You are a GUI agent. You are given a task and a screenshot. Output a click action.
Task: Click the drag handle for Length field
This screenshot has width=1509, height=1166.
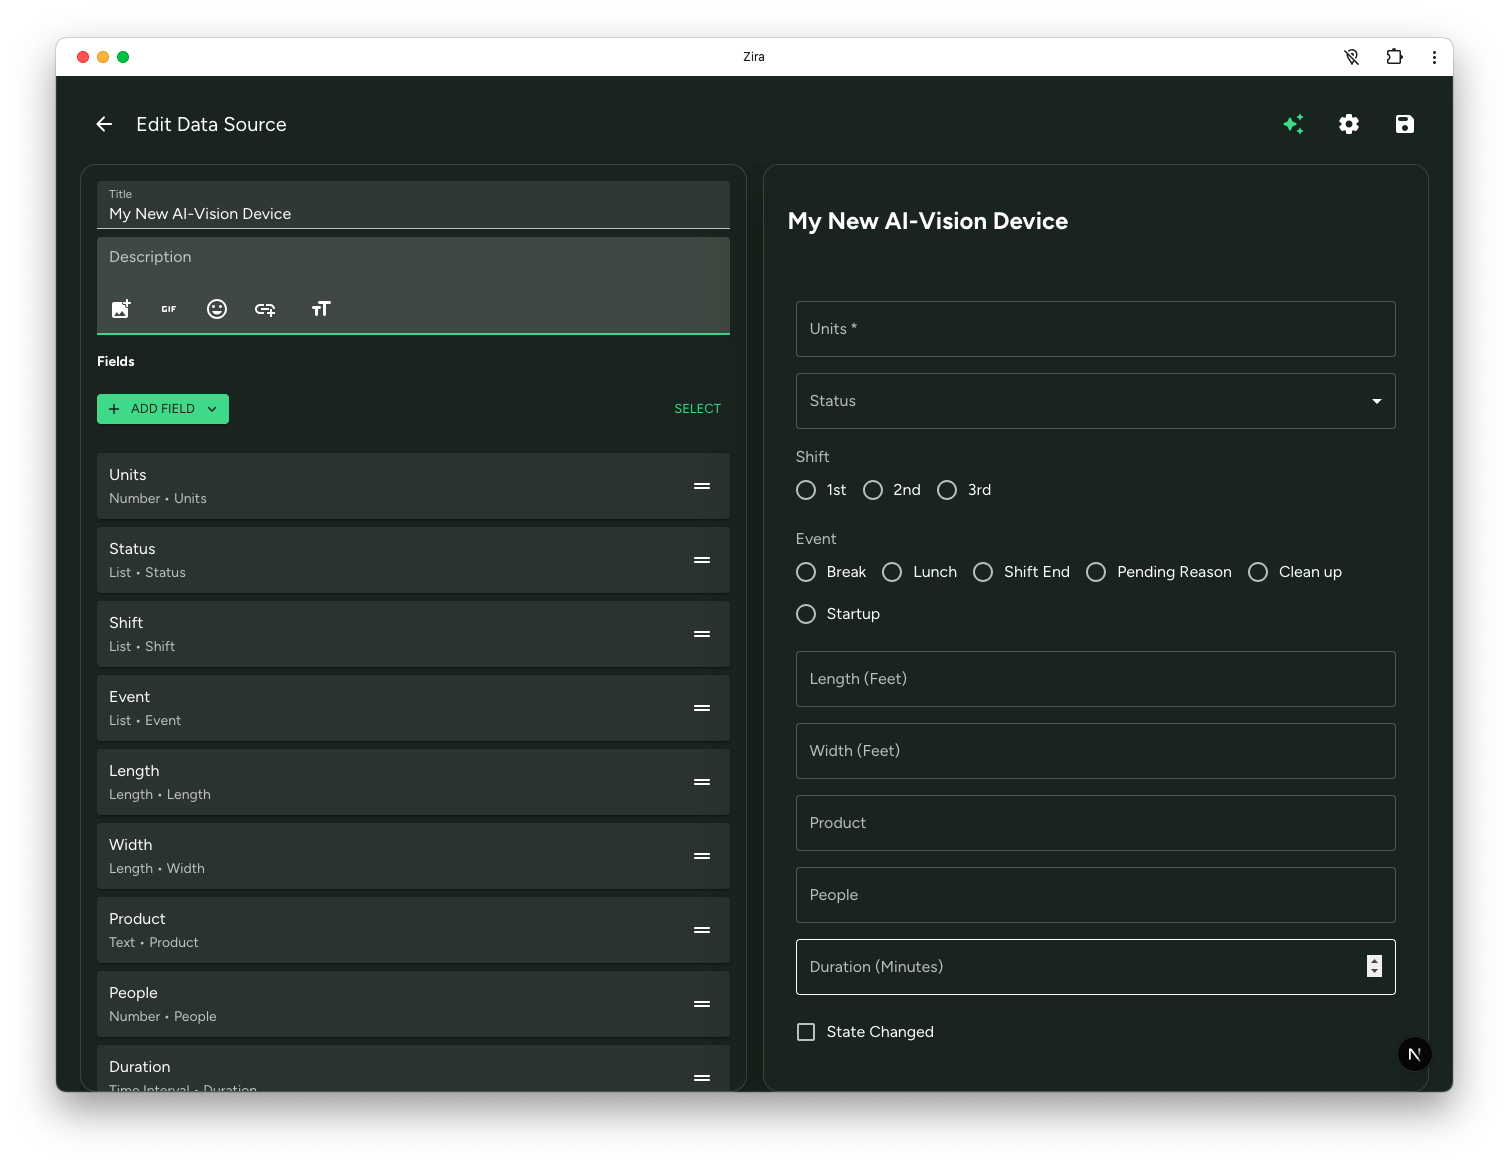[x=702, y=782]
